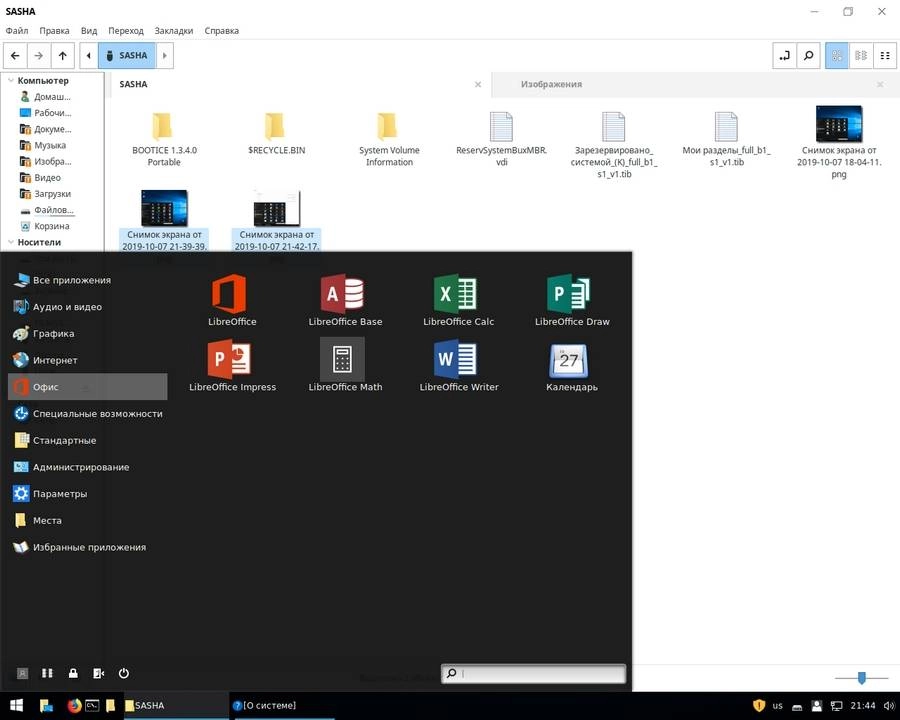Switch to list view
This screenshot has height=720, width=900.
click(x=861, y=56)
